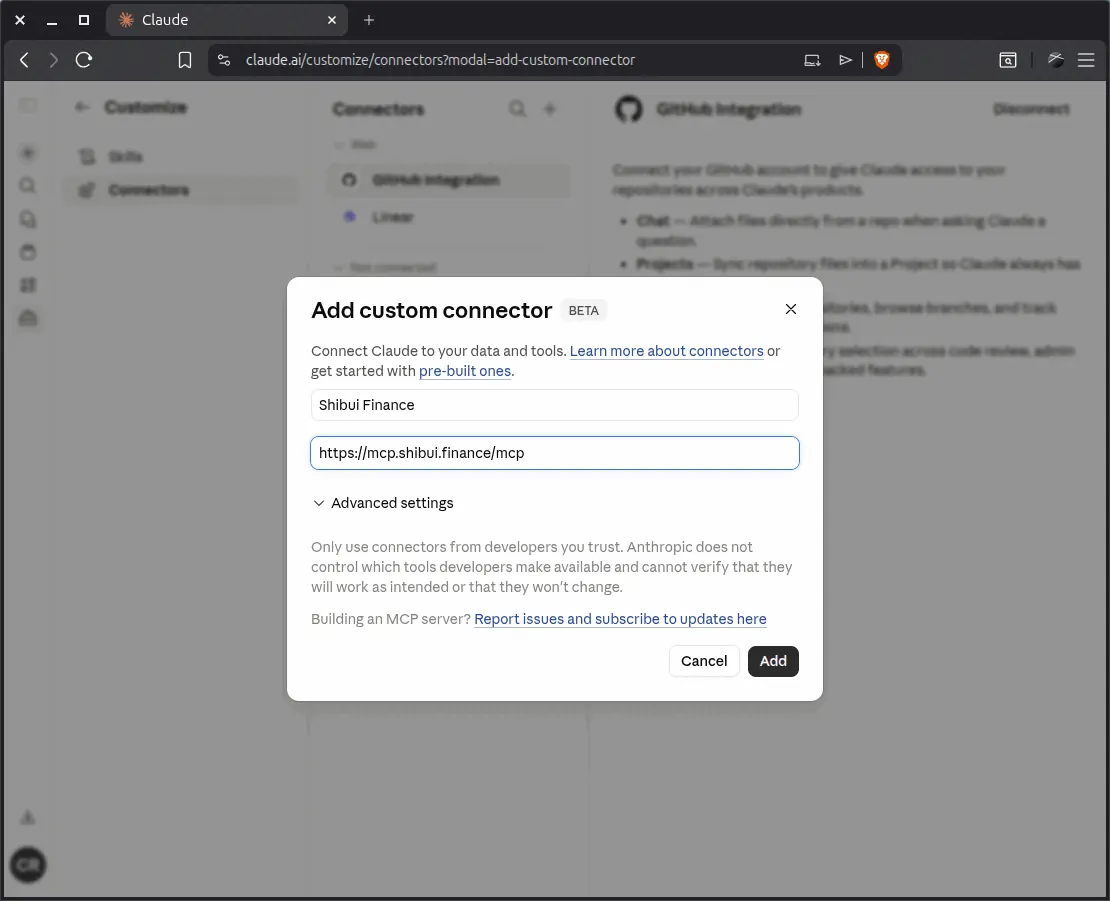Viewport: 1110px width, 901px height.
Task: Click back arrow next to Customize
Action: point(82,107)
